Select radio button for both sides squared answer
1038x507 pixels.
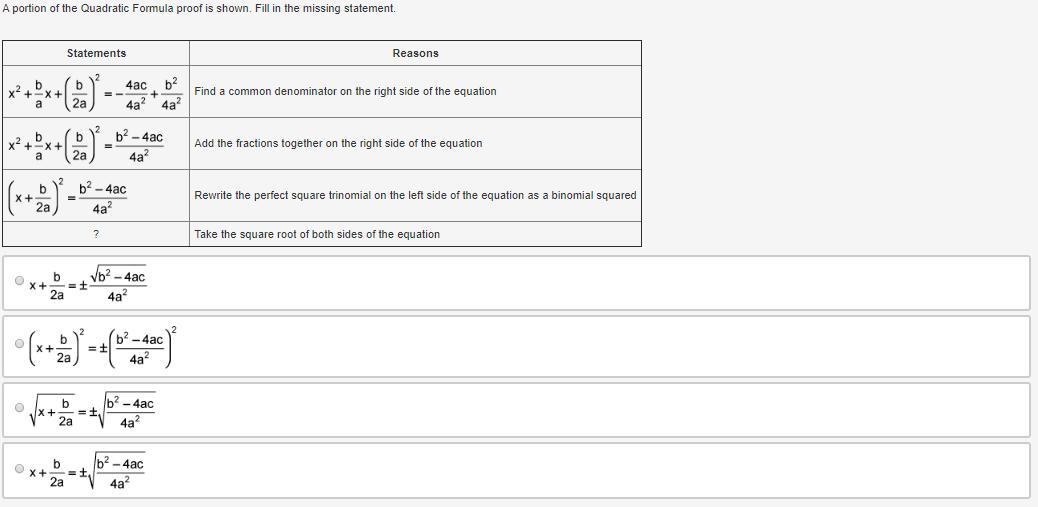(19, 344)
